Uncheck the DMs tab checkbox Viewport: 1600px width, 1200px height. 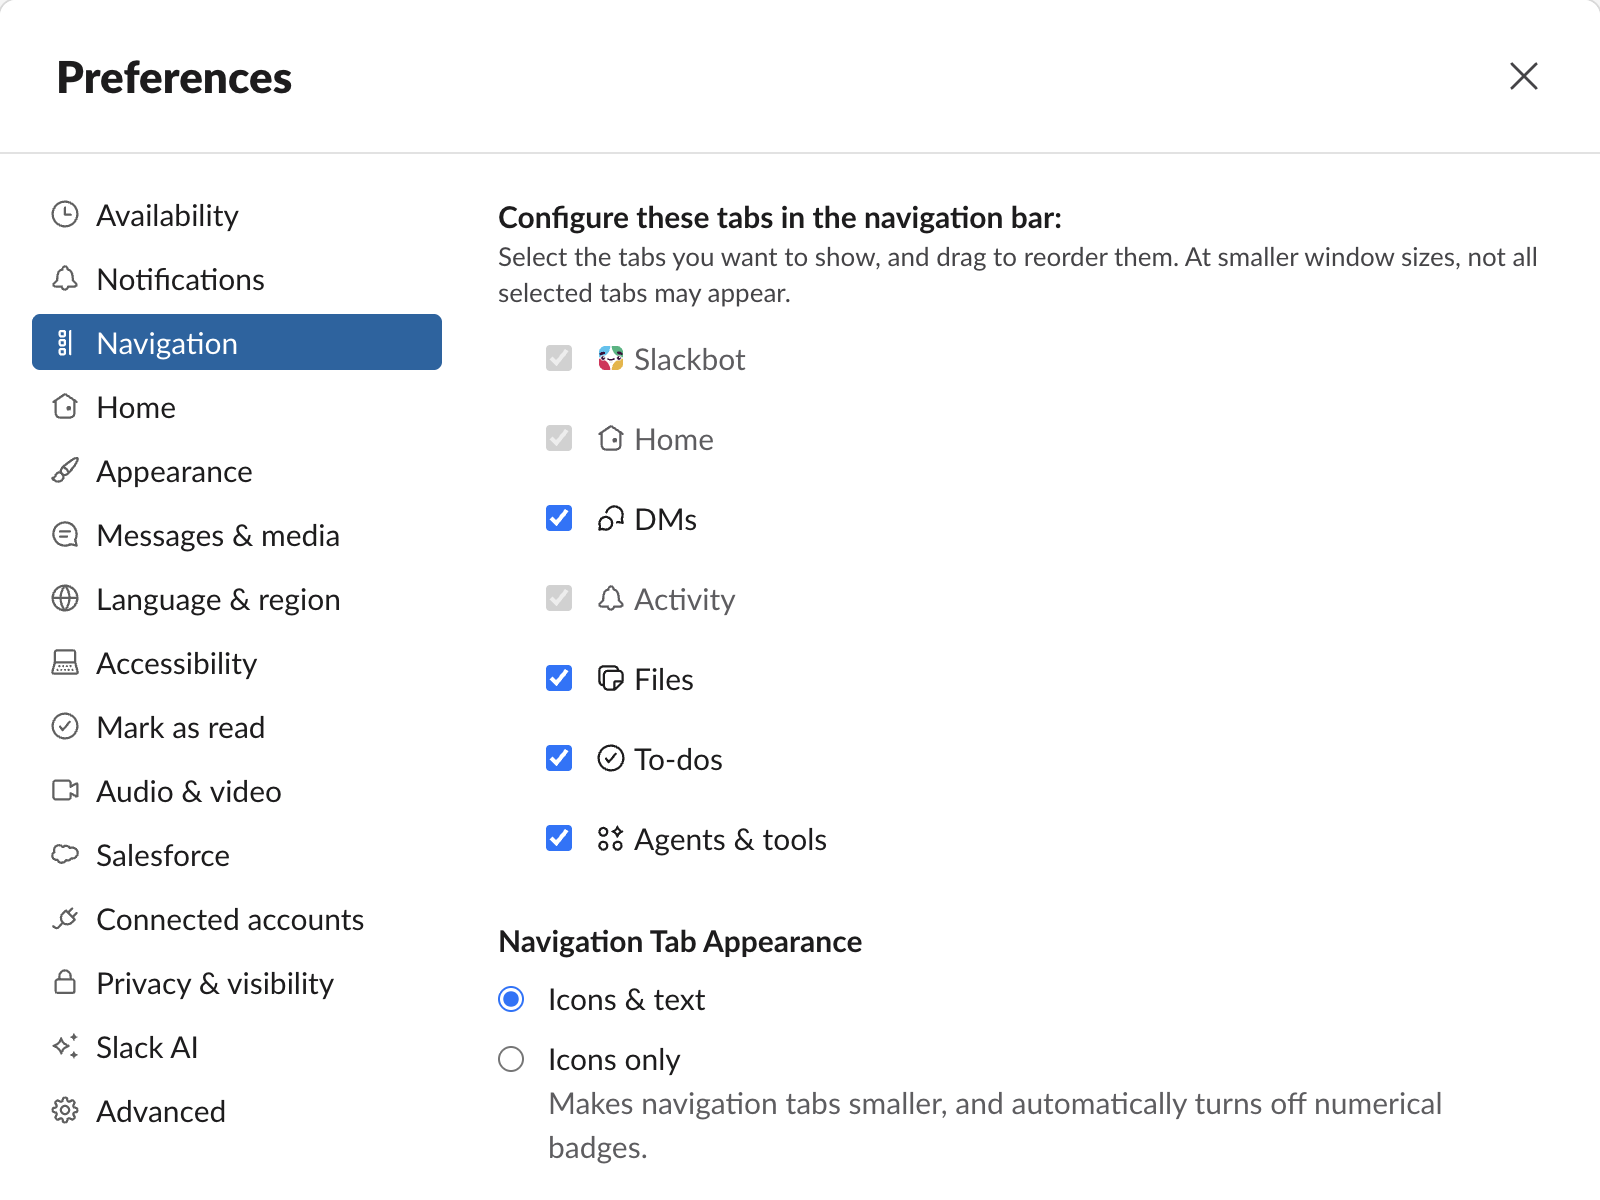[559, 518]
